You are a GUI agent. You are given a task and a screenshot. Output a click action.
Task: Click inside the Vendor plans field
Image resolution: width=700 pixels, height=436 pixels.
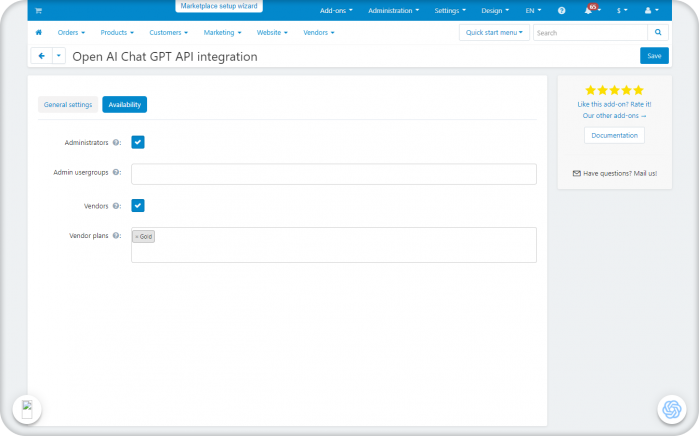click(x=334, y=245)
